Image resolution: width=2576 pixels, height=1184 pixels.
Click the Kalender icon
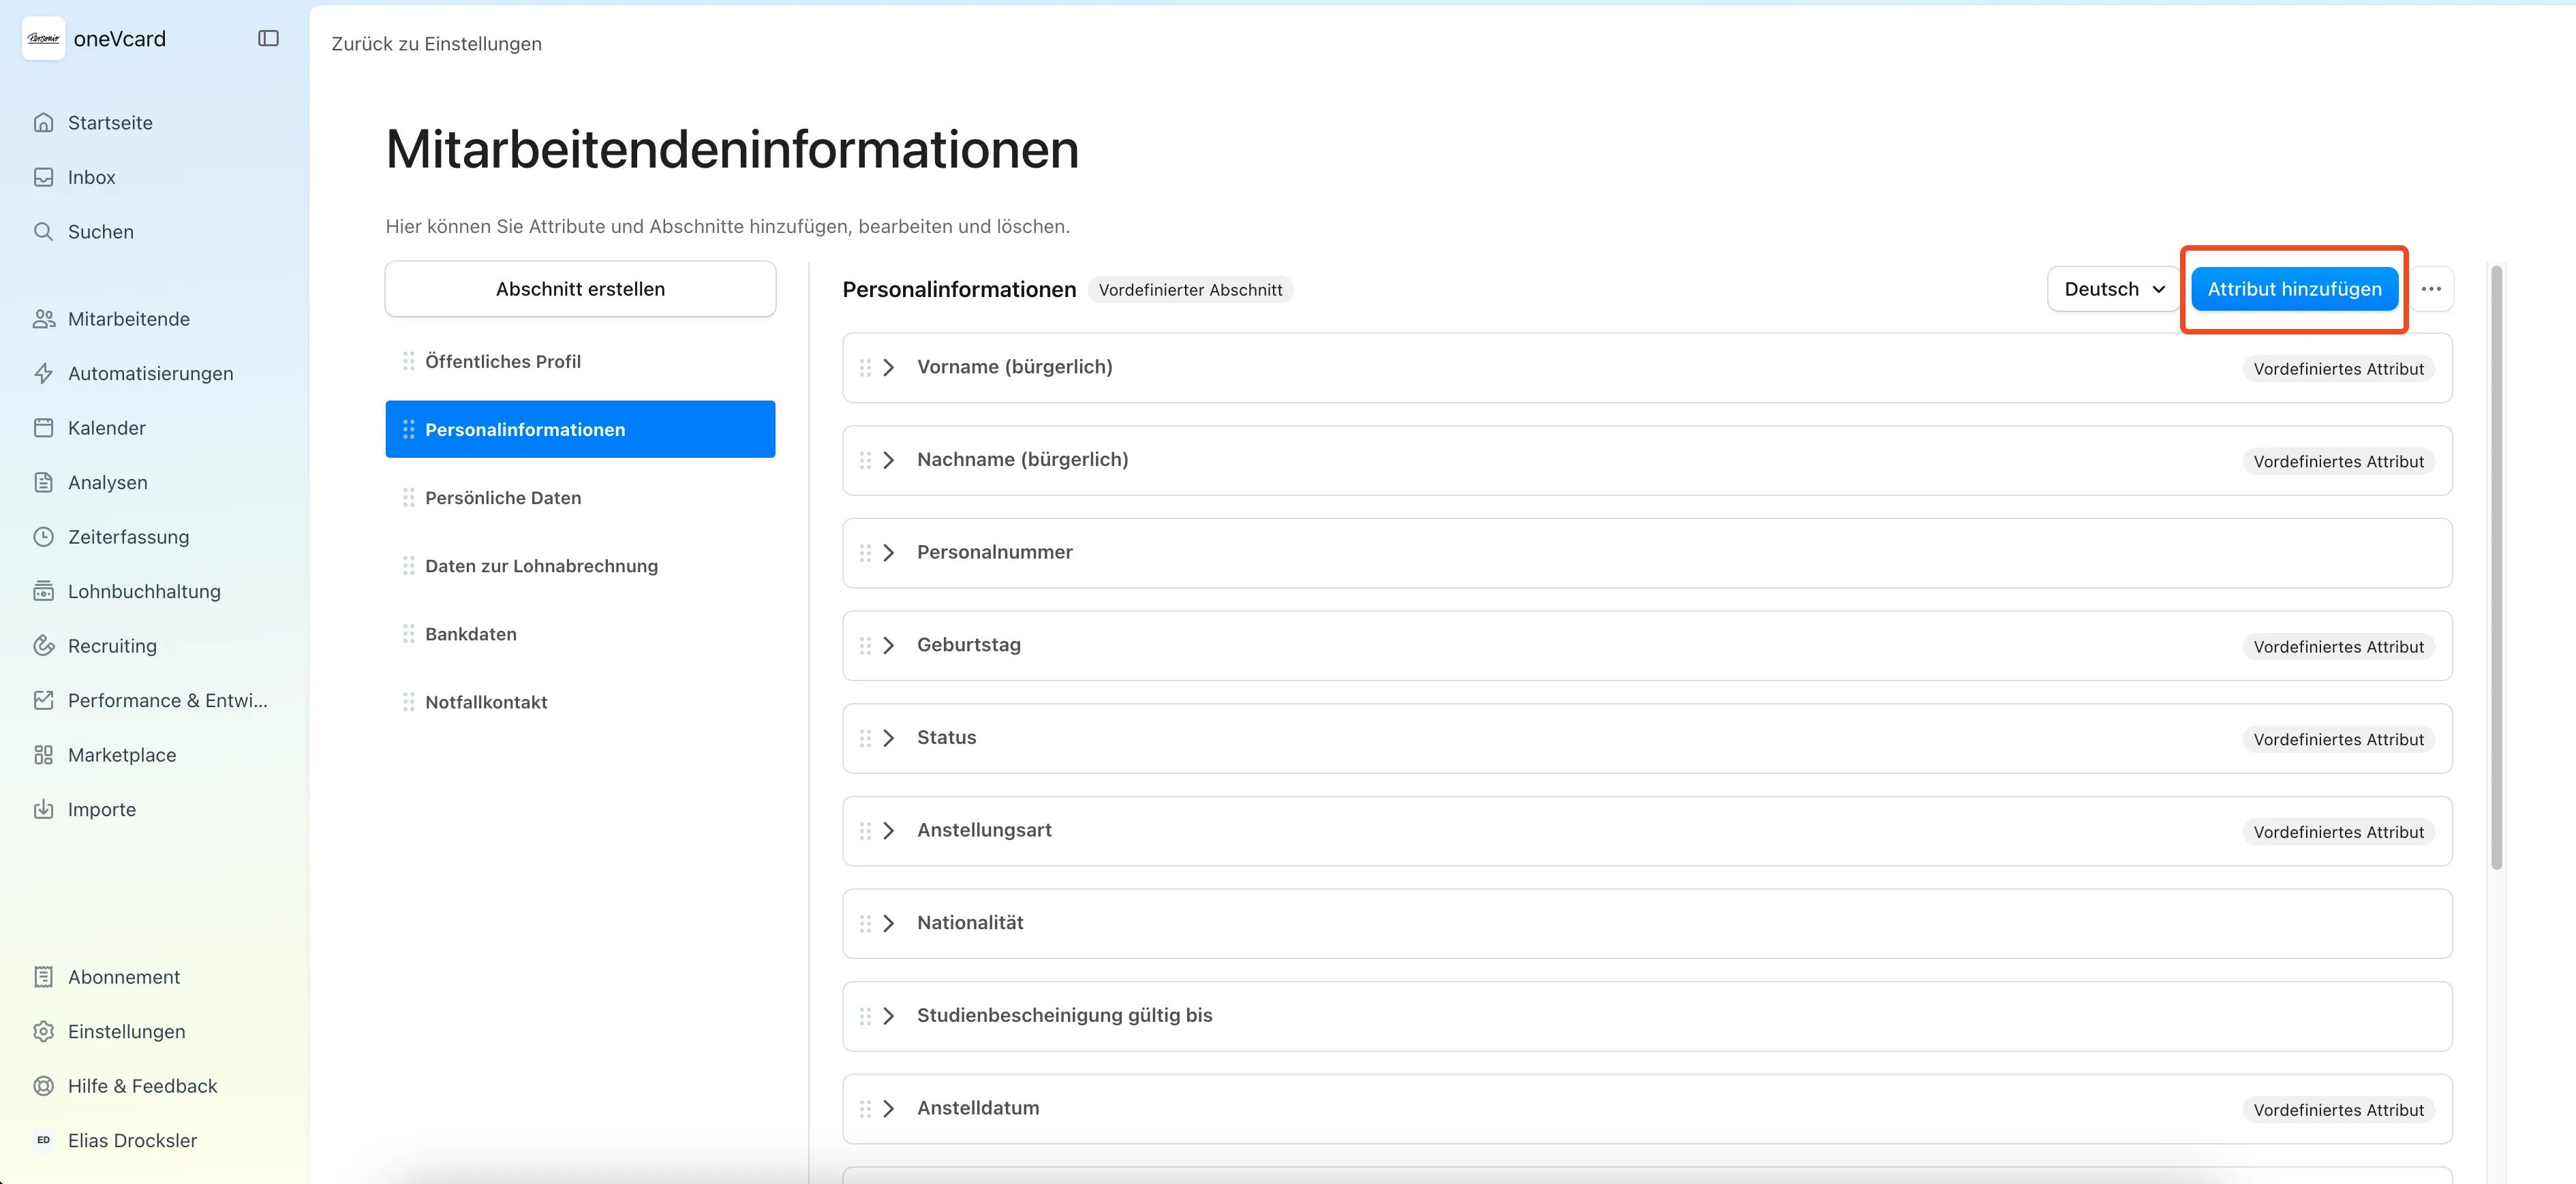(x=43, y=428)
